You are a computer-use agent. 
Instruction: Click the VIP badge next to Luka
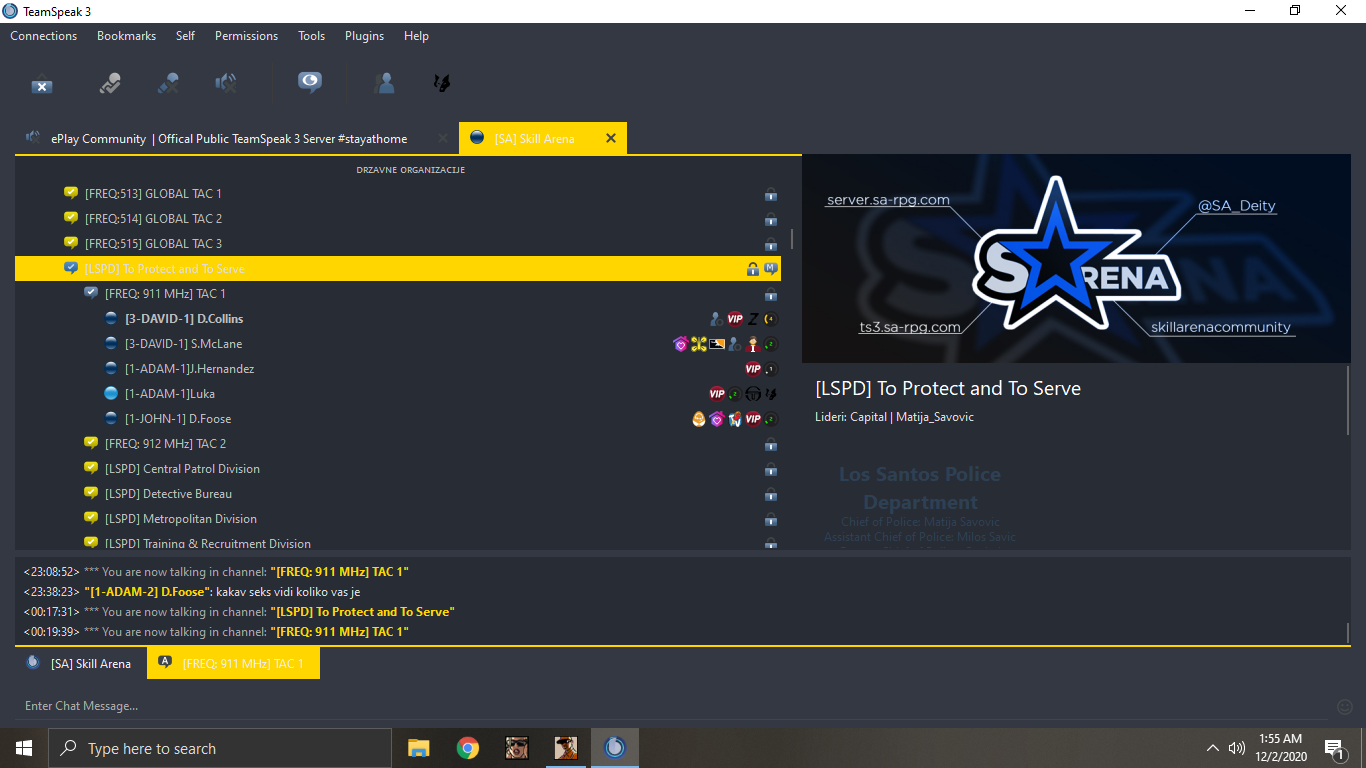717,394
